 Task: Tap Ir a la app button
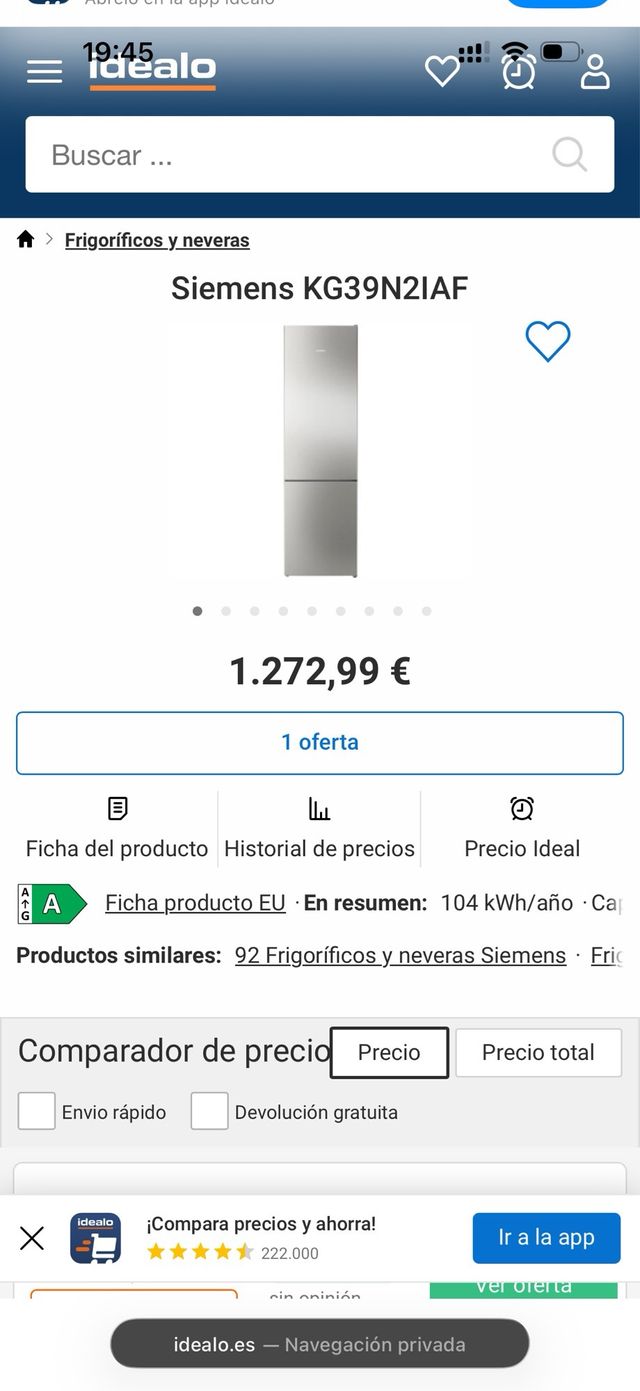tap(546, 1238)
